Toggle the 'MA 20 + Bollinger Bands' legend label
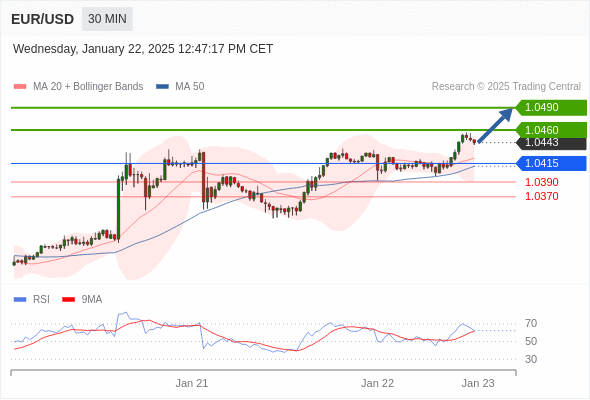The width and height of the screenshot is (590, 400). click(88, 87)
